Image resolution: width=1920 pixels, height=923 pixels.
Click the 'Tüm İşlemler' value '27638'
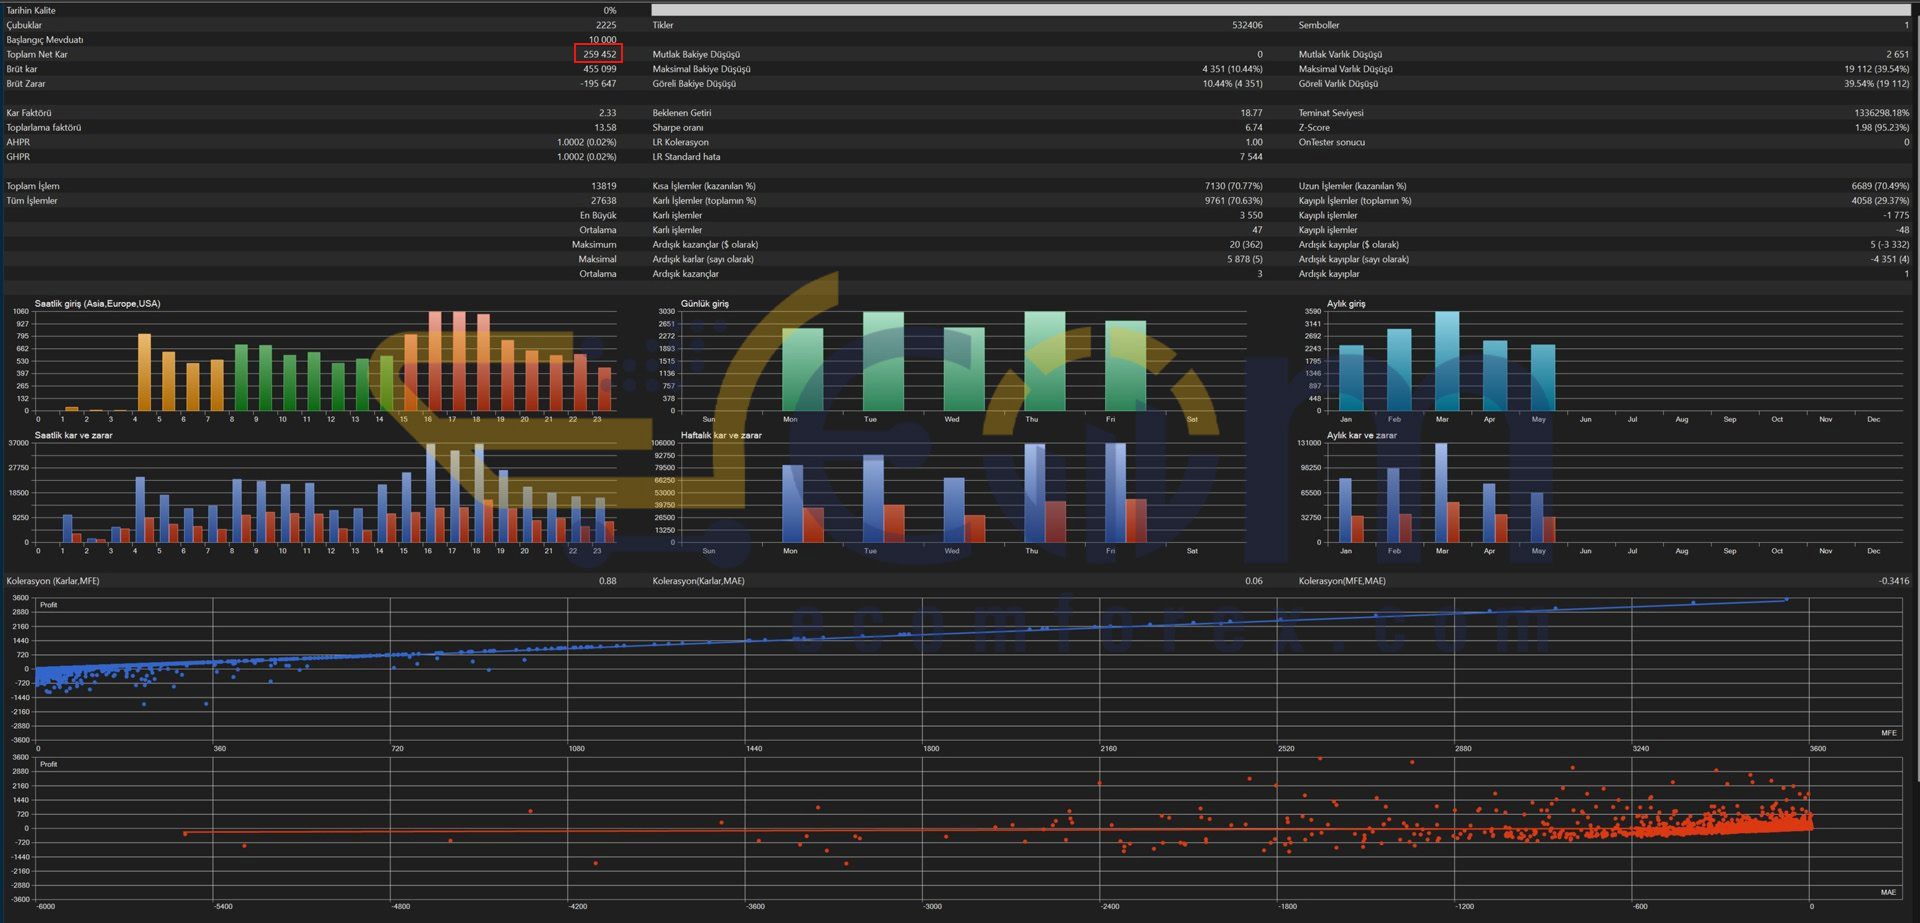603,201
